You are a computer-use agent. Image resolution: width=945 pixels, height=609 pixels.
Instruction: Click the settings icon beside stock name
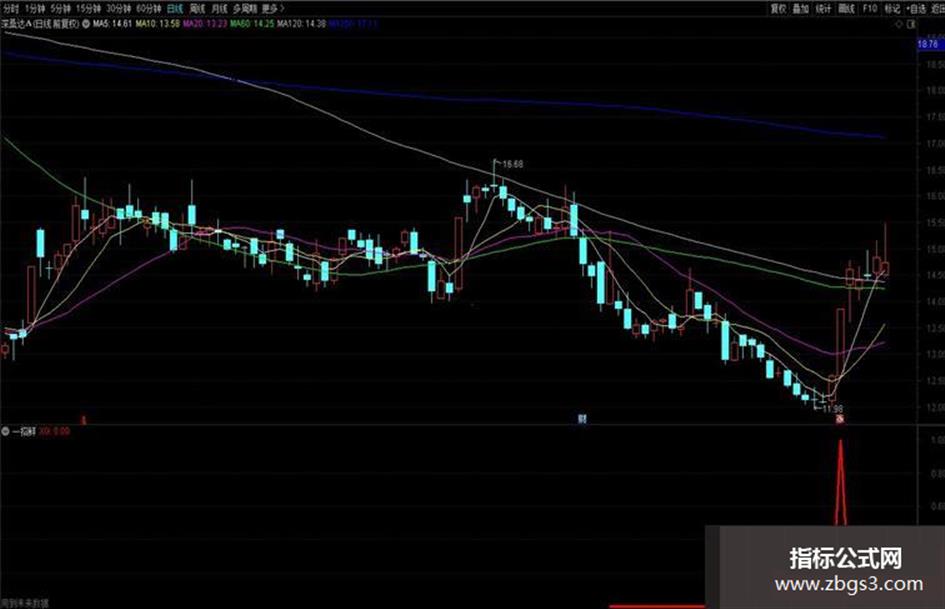tap(86, 24)
